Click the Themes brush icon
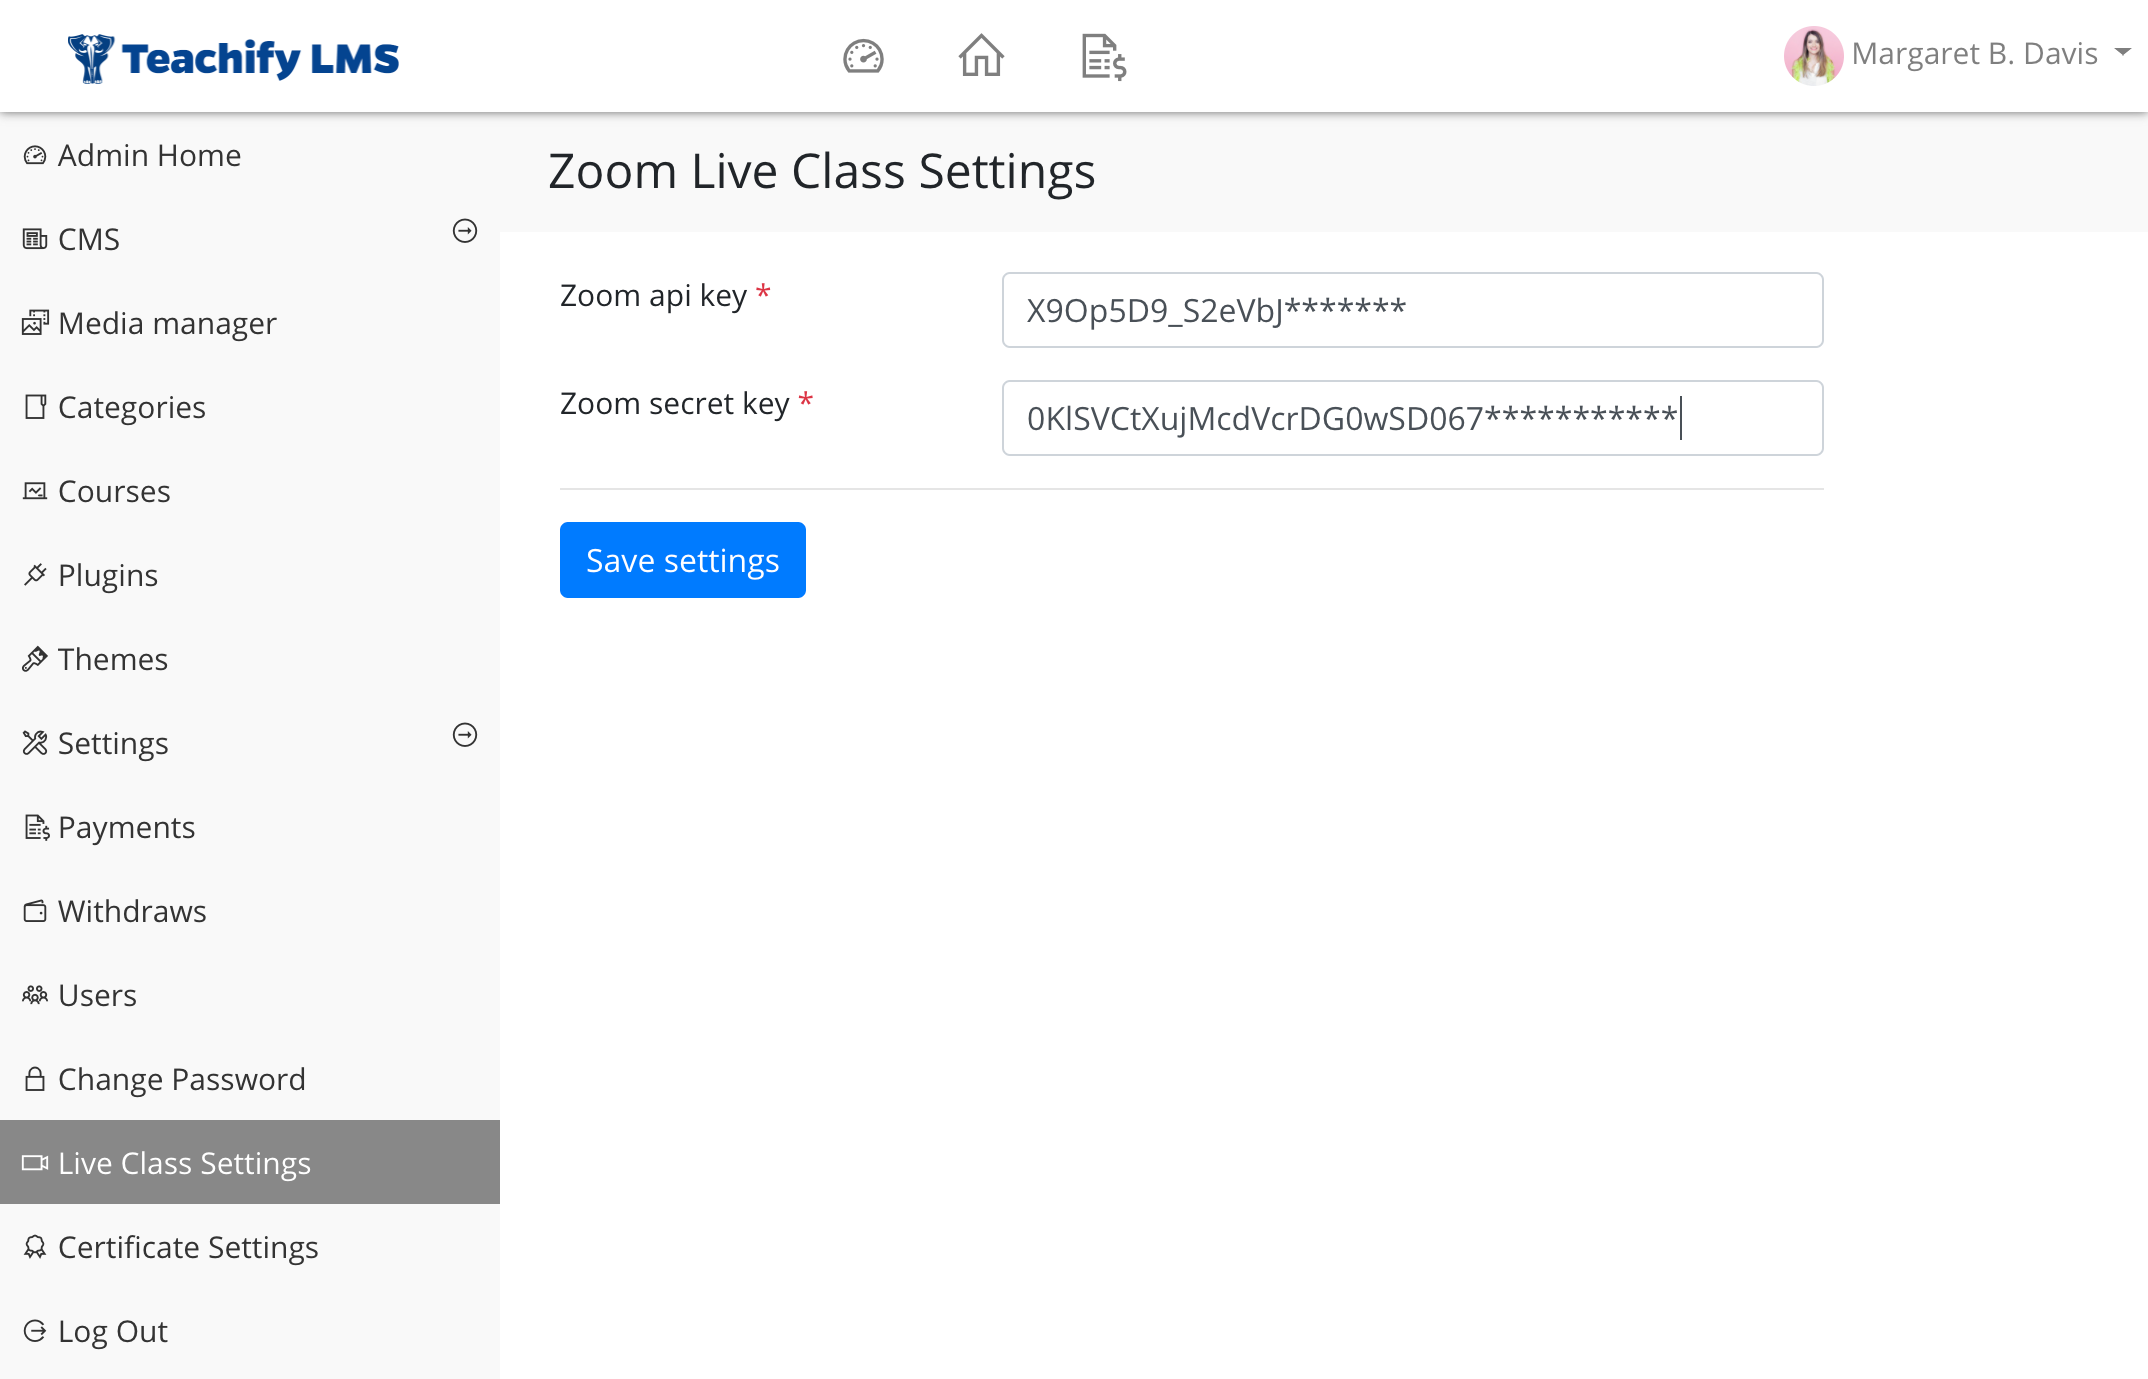Viewport: 2148px width, 1379px height. [35, 659]
